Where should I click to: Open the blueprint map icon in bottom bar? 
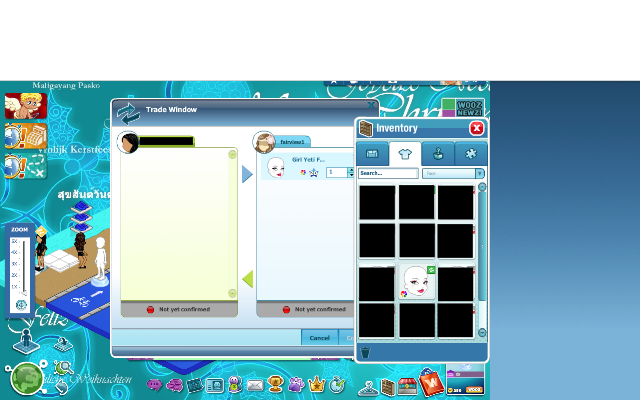coord(195,385)
